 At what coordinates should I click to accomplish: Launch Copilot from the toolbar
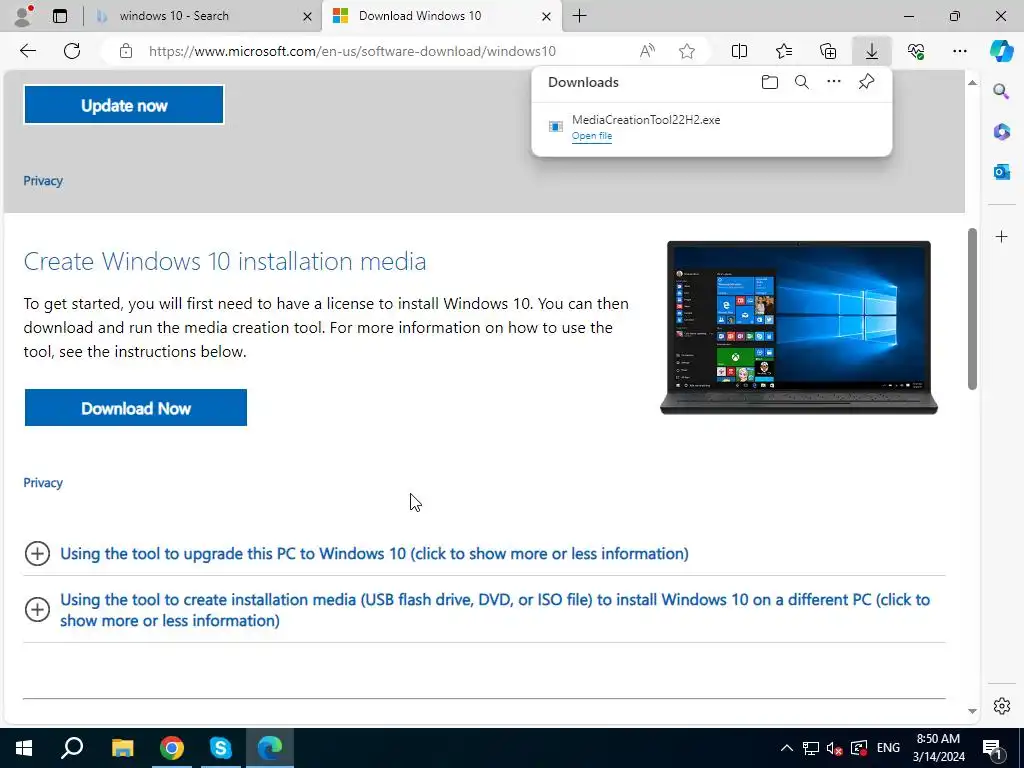pos(1001,51)
